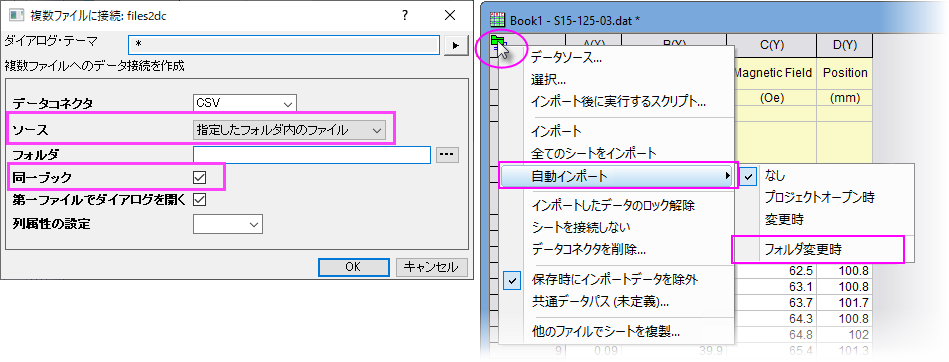Open the データコネクタ CSV dropdown
This screenshot has width=949, height=362.
245,103
